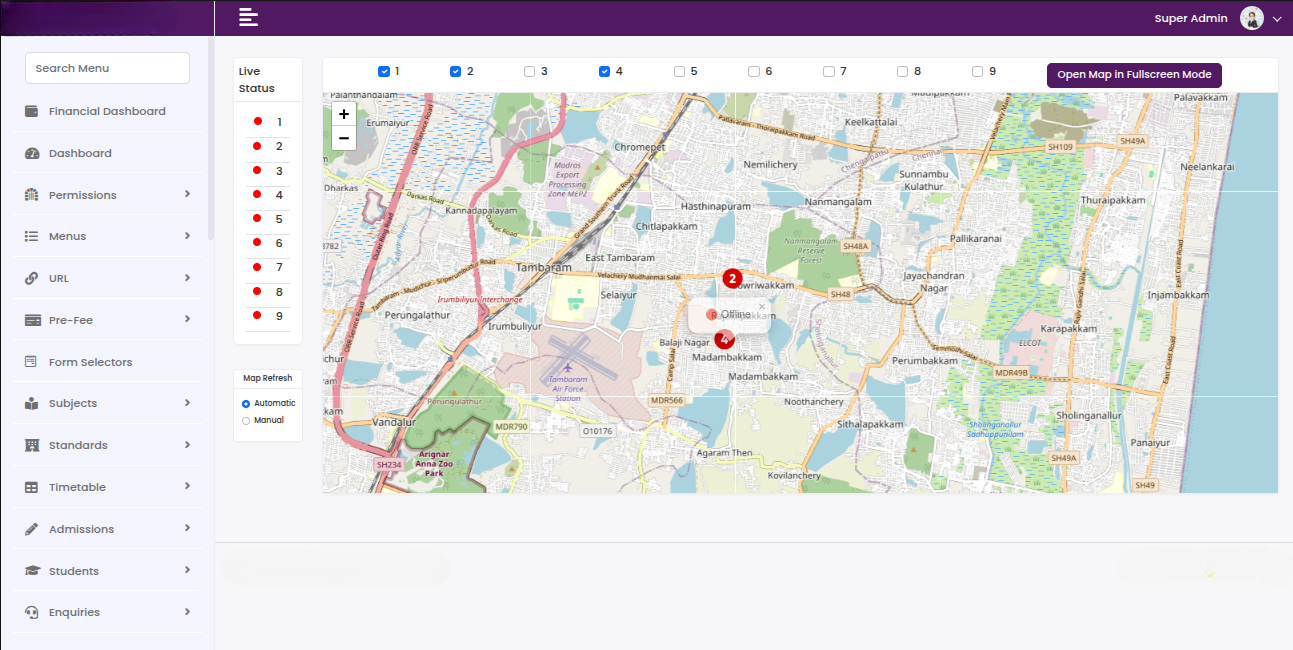Image resolution: width=1293 pixels, height=650 pixels.
Task: Click the Standards building icon
Action: (x=31, y=445)
